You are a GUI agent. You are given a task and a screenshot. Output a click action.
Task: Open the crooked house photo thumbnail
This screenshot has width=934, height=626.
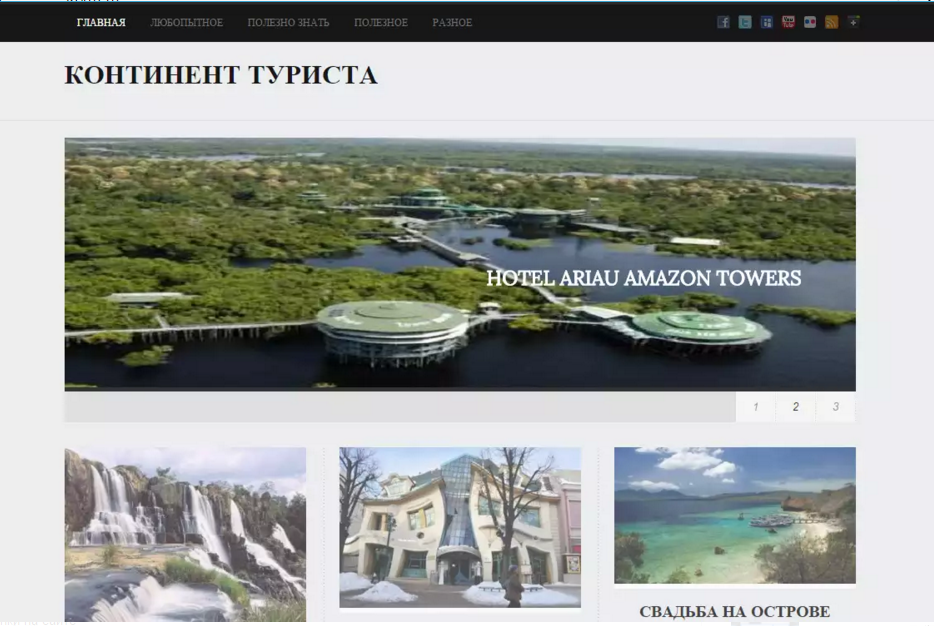tap(460, 527)
